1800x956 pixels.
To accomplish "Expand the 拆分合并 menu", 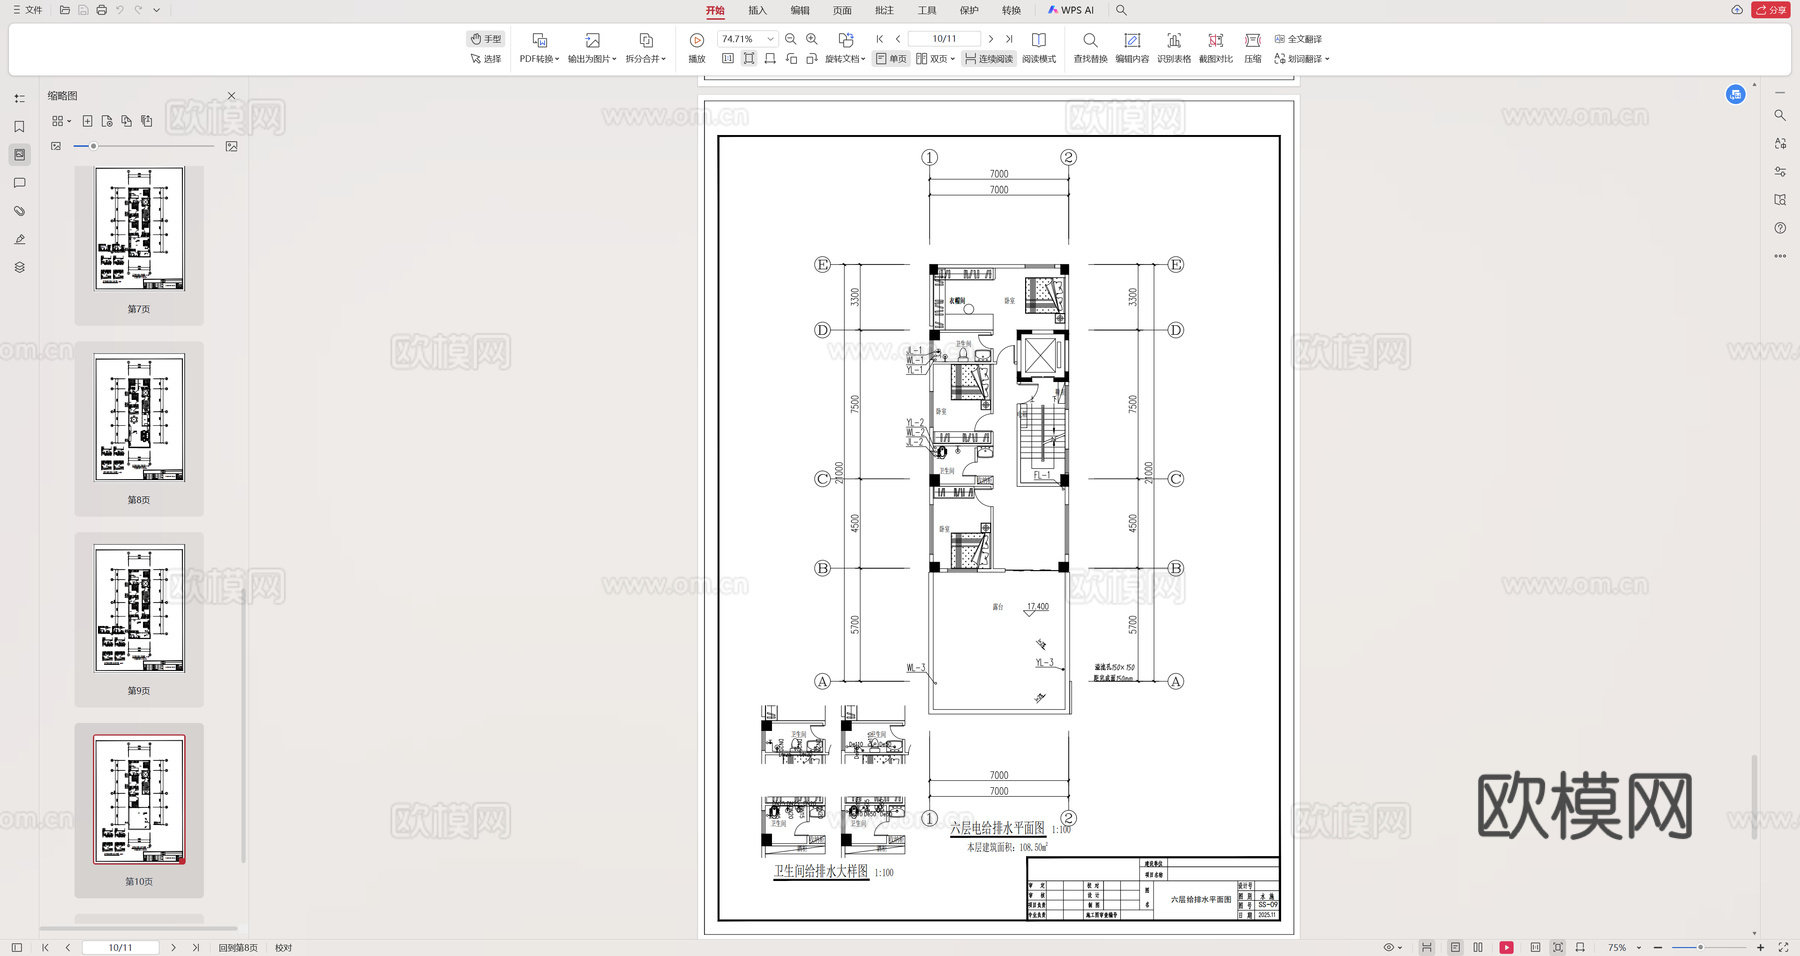I will tap(646, 48).
